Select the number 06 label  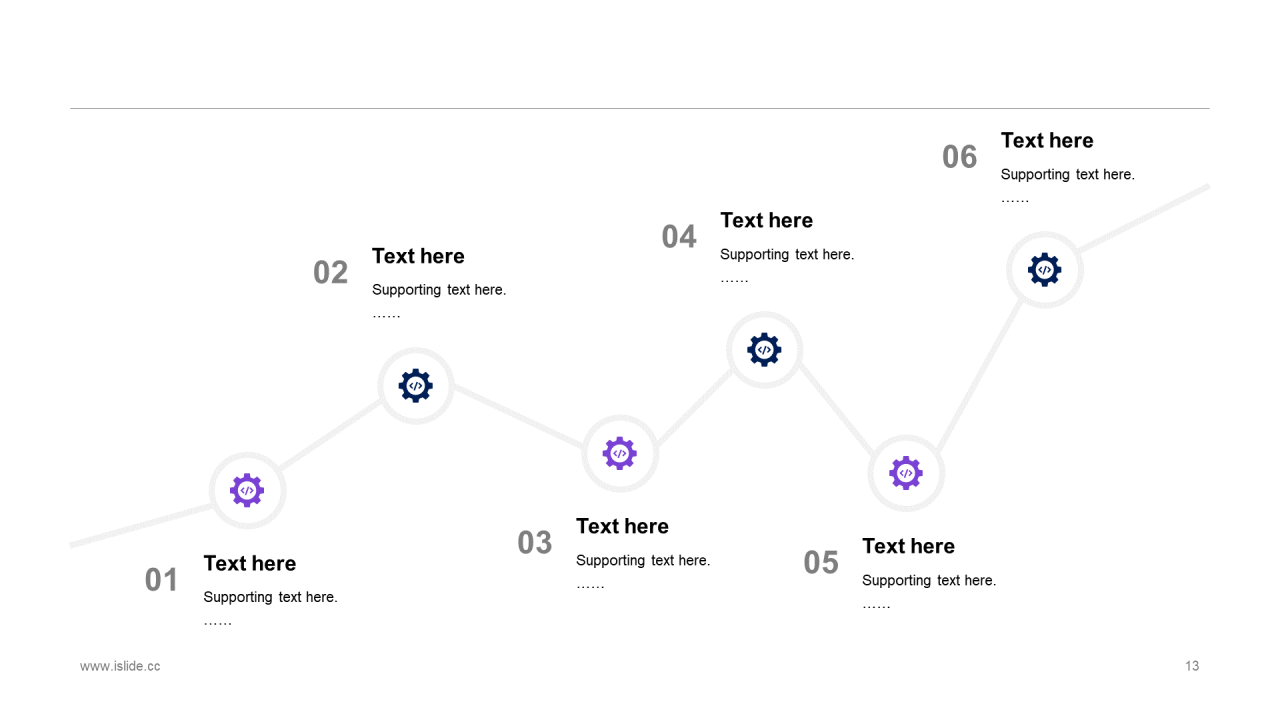(960, 157)
